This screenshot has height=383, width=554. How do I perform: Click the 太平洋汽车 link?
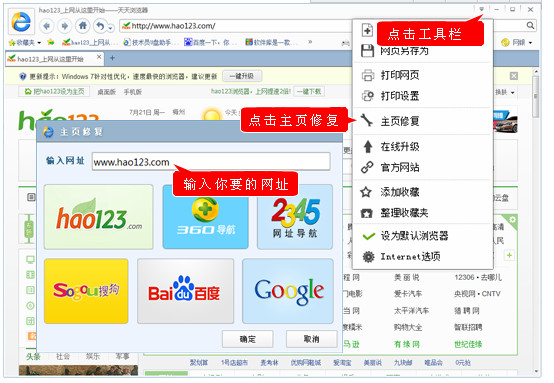pyautogui.click(x=411, y=311)
